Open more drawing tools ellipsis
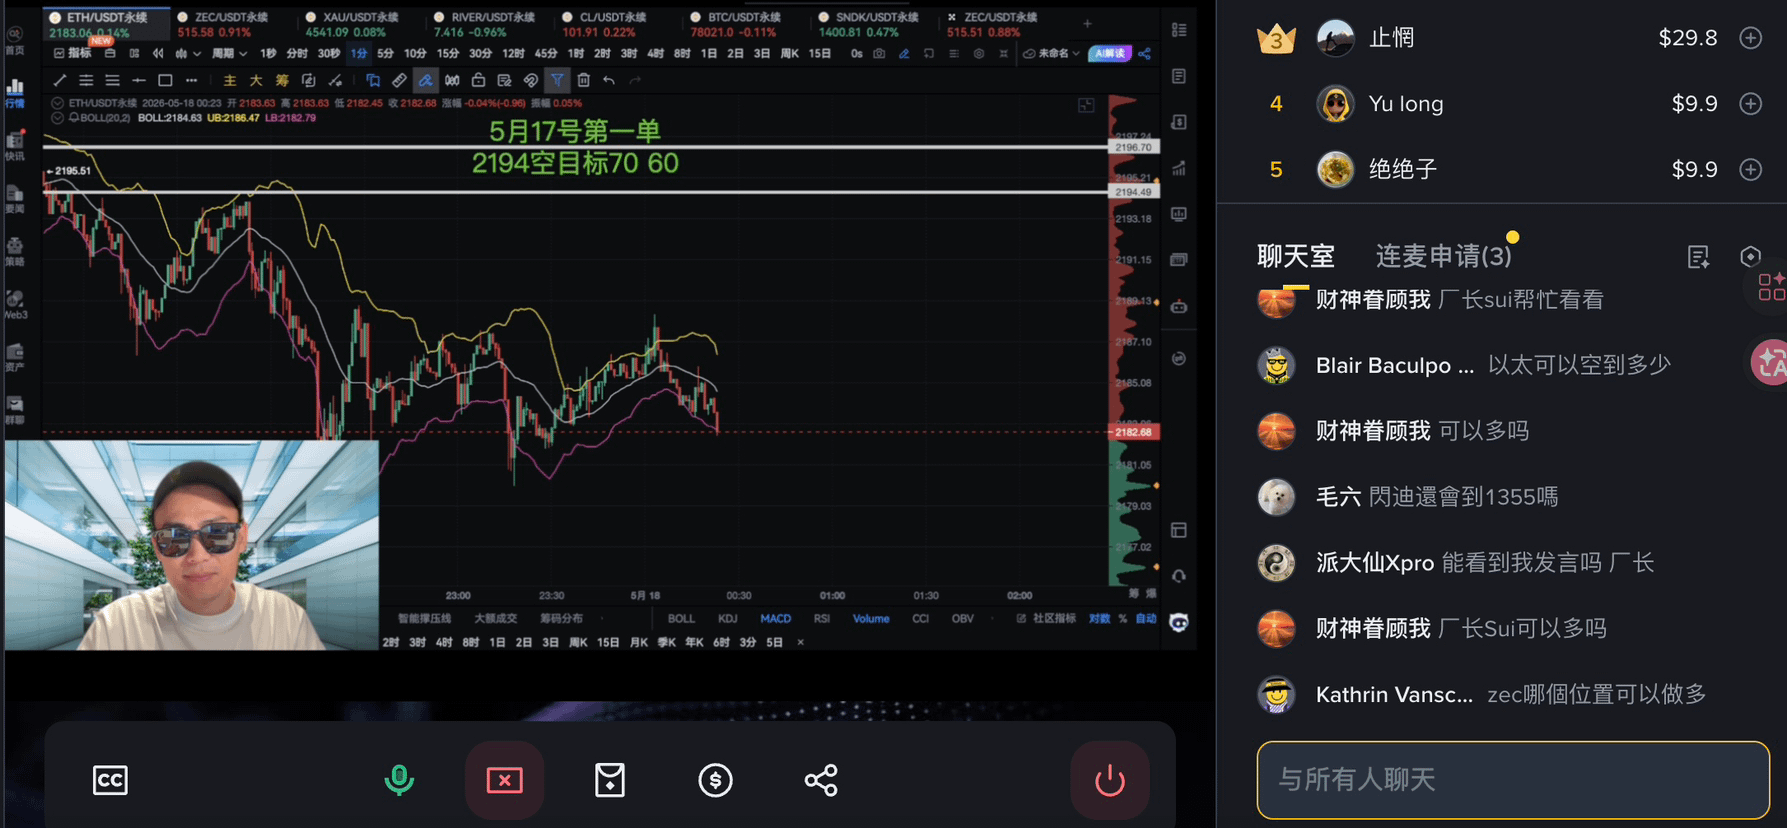 (191, 80)
